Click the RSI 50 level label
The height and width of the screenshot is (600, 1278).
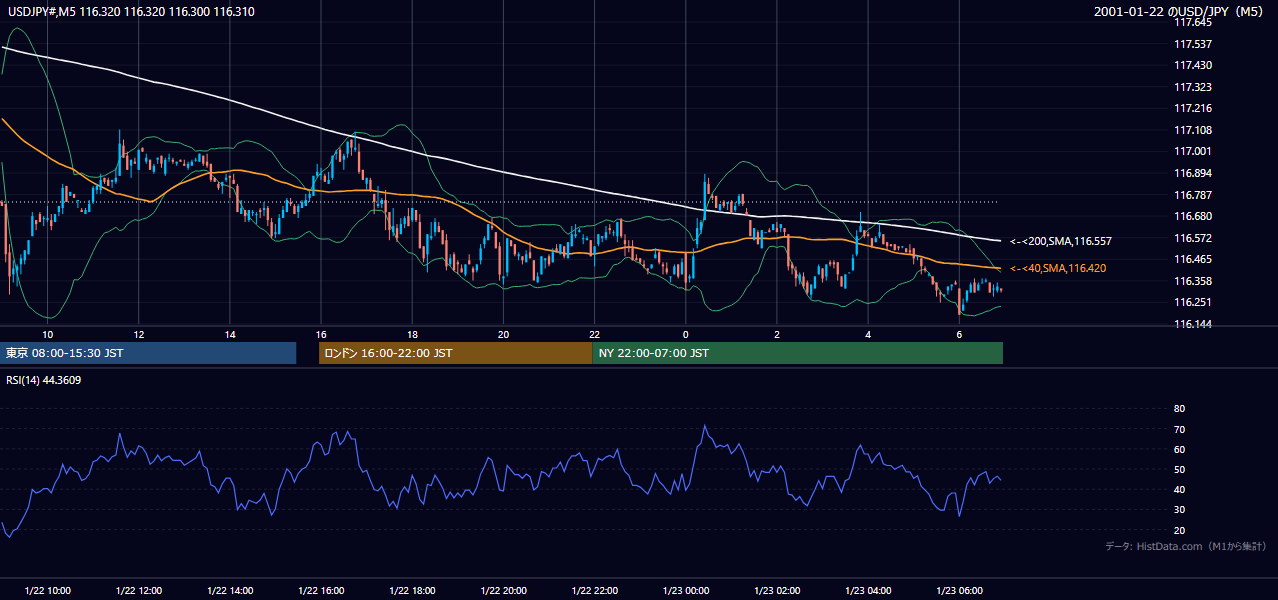pyautogui.click(x=1179, y=469)
